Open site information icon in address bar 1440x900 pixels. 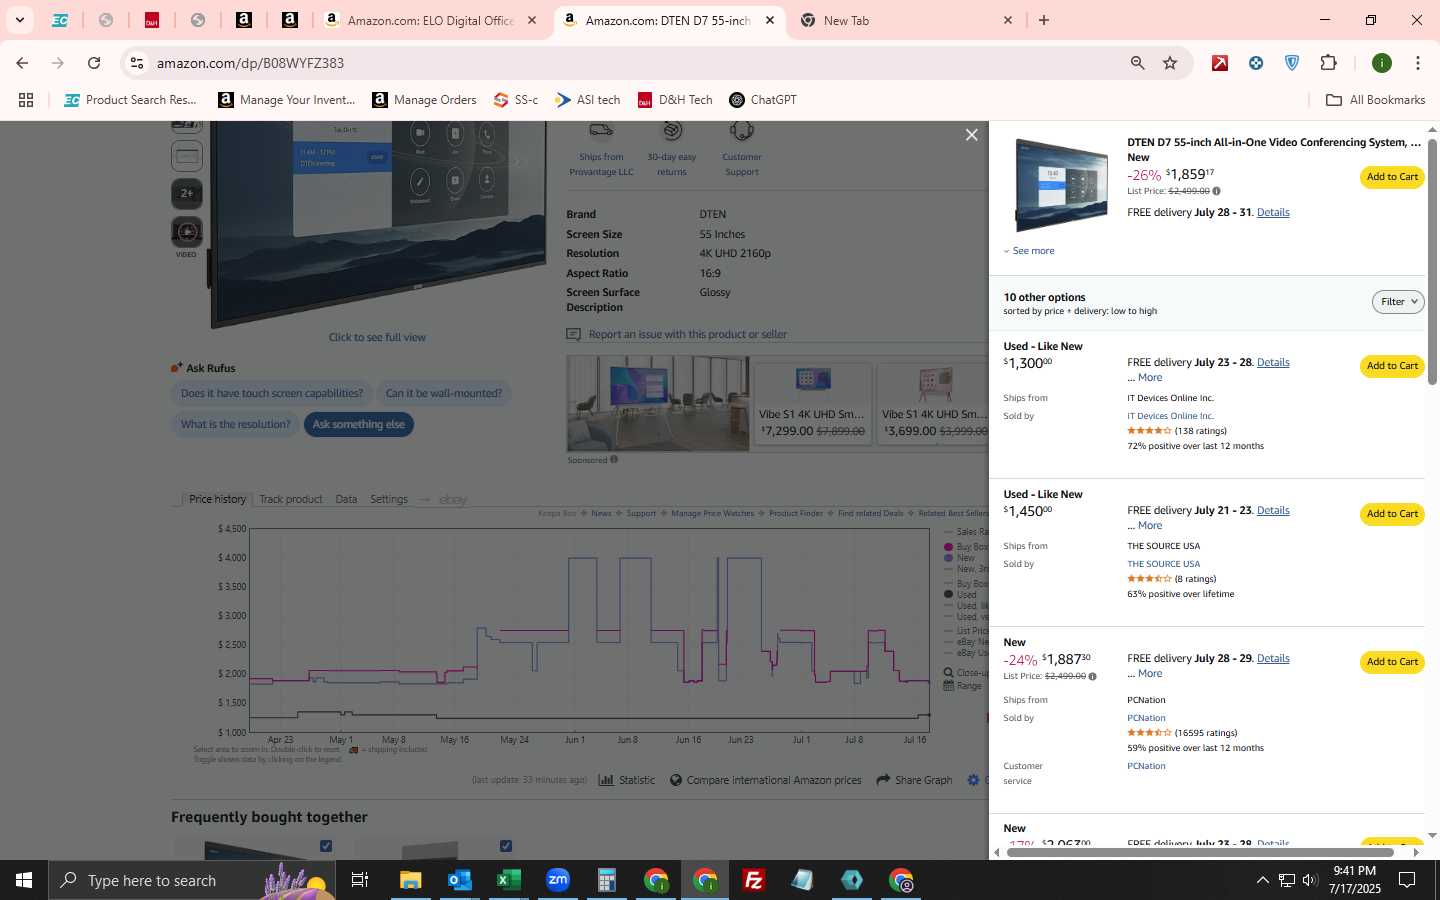(x=137, y=63)
